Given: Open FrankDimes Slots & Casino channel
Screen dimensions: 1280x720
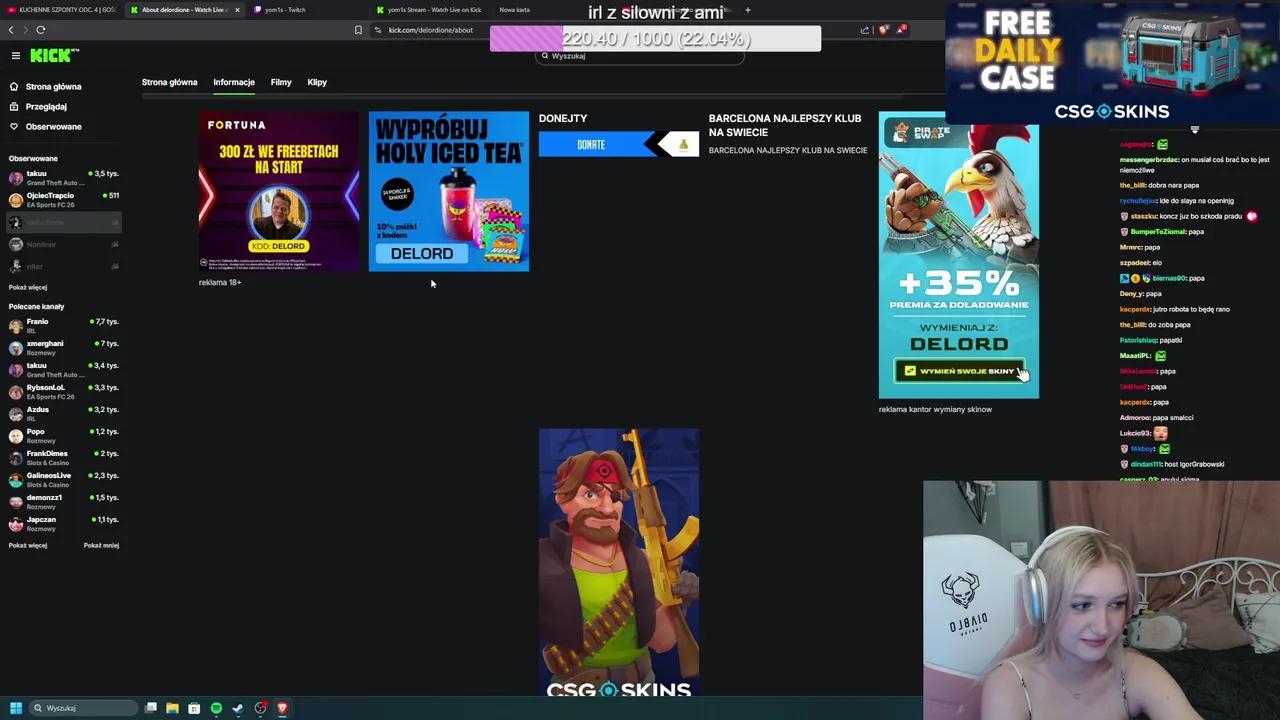Looking at the screenshot, I should click(x=64, y=458).
